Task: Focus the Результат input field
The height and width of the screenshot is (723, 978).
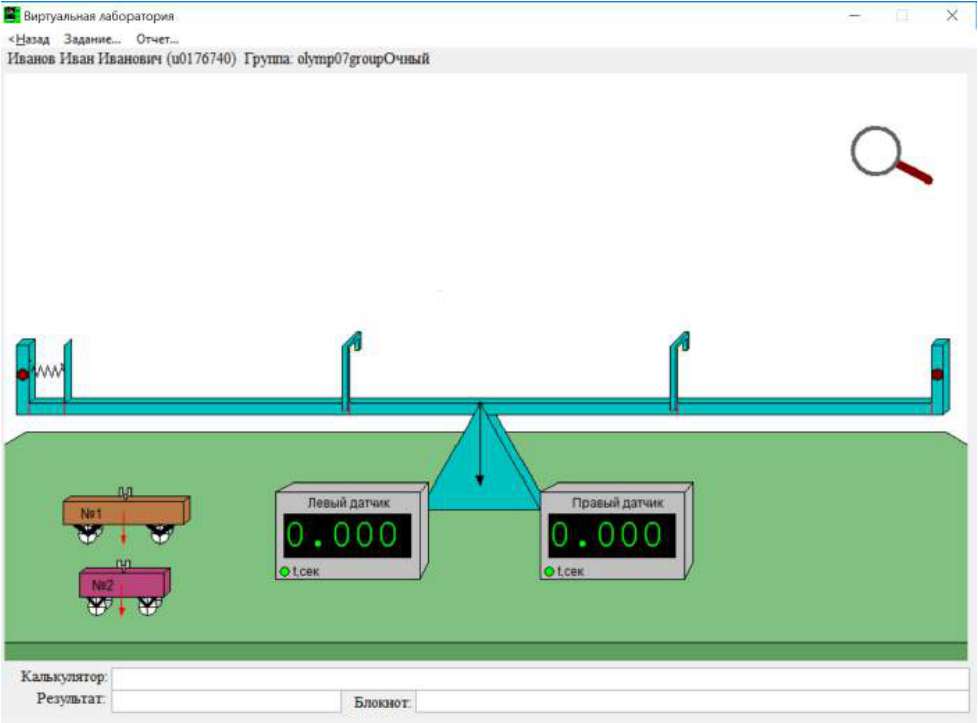Action: tap(226, 701)
